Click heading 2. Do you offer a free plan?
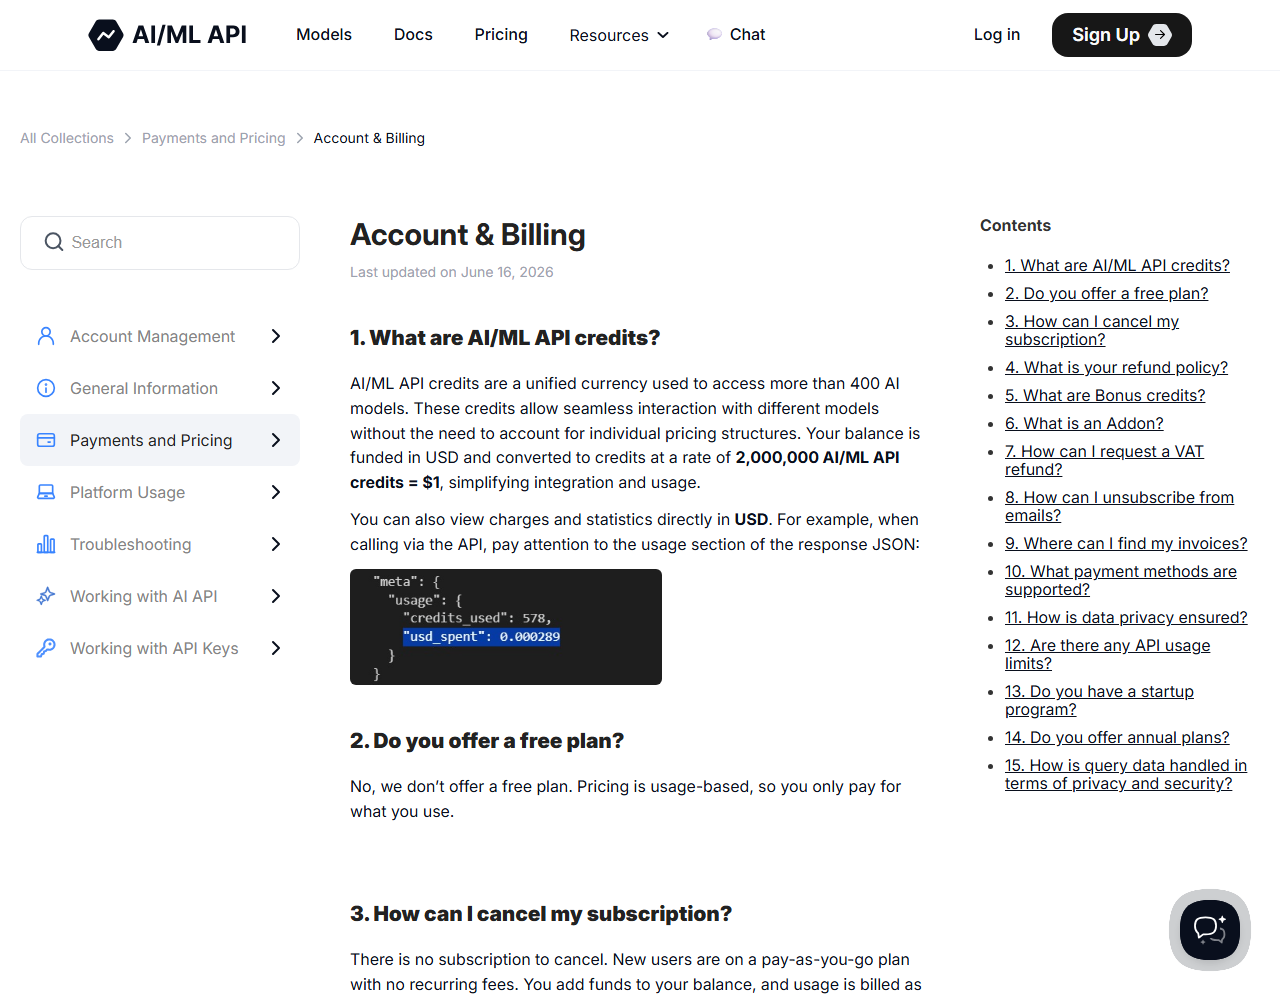Viewport: 1280px width, 1000px height. pos(487,741)
